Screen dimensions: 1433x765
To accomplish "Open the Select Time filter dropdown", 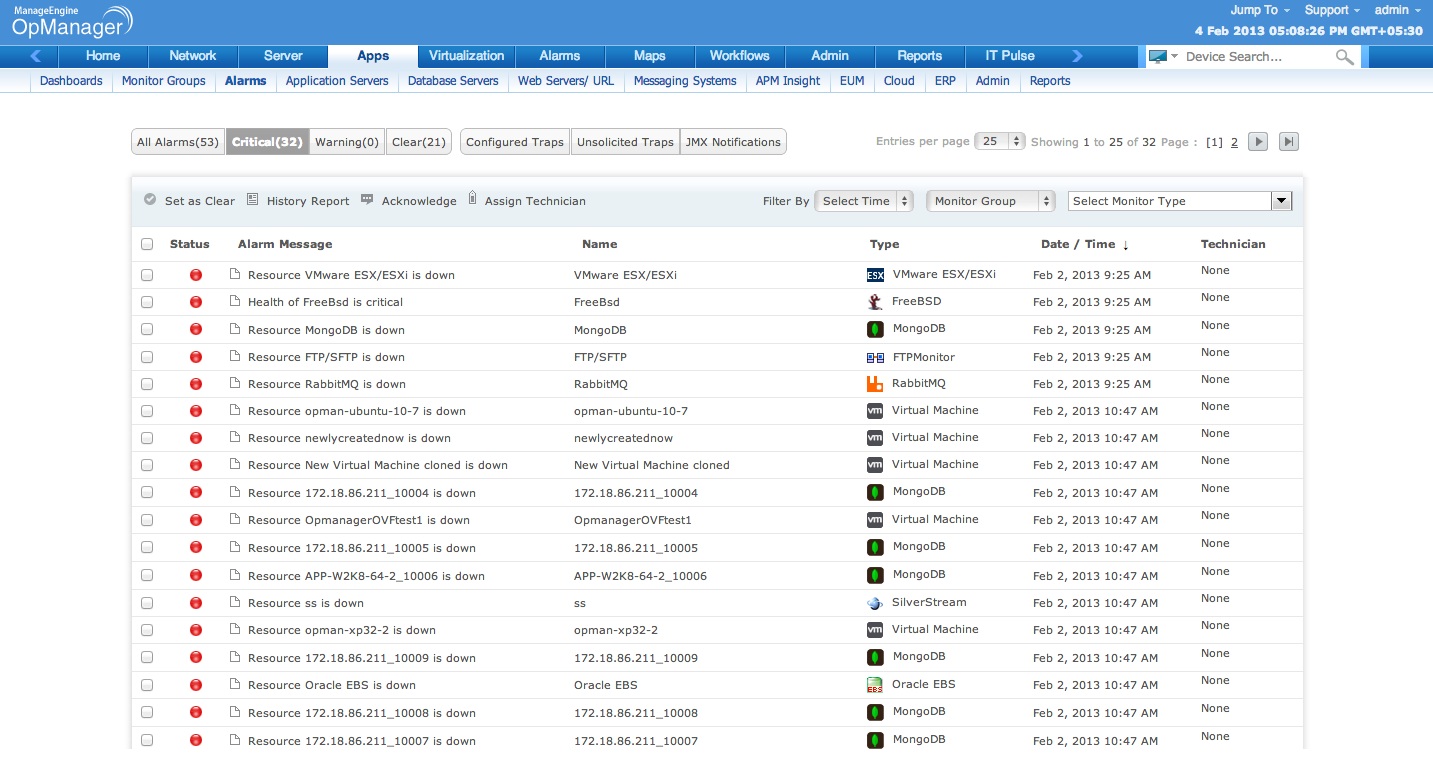I will point(864,201).
